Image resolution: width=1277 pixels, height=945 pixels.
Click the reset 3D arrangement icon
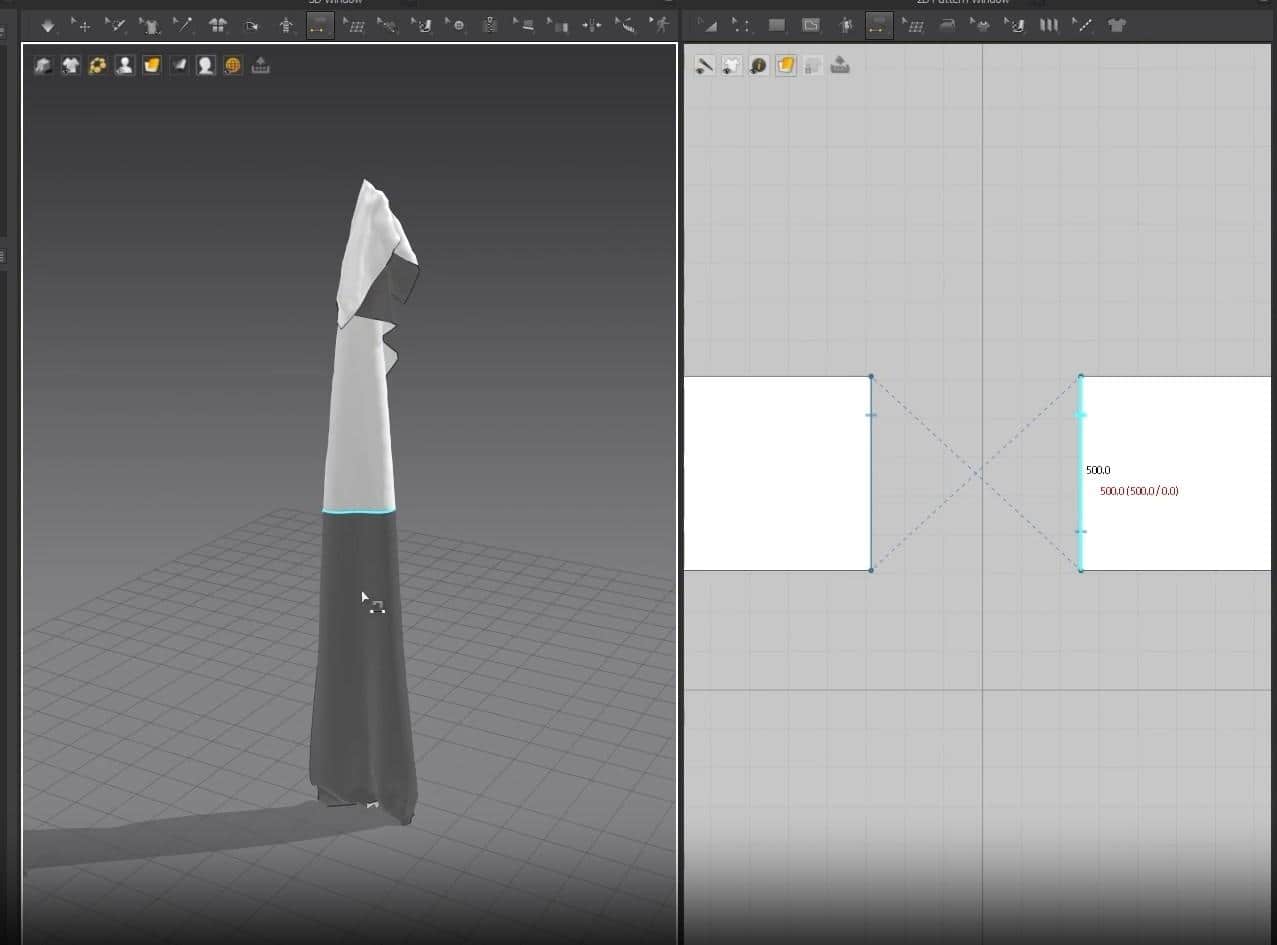(x=252, y=25)
